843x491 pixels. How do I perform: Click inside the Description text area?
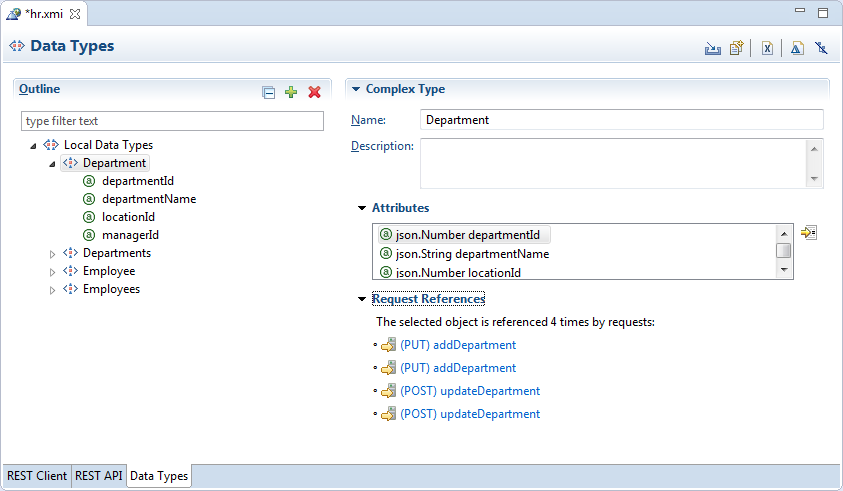tap(613, 163)
